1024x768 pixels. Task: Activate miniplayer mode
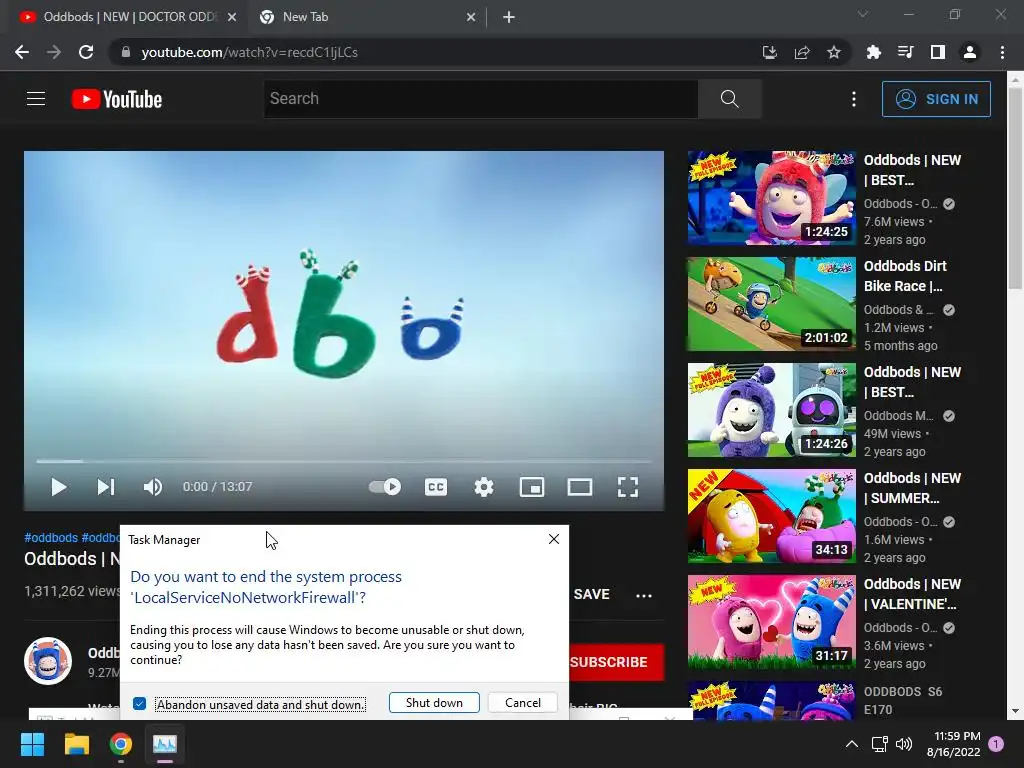[532, 487]
